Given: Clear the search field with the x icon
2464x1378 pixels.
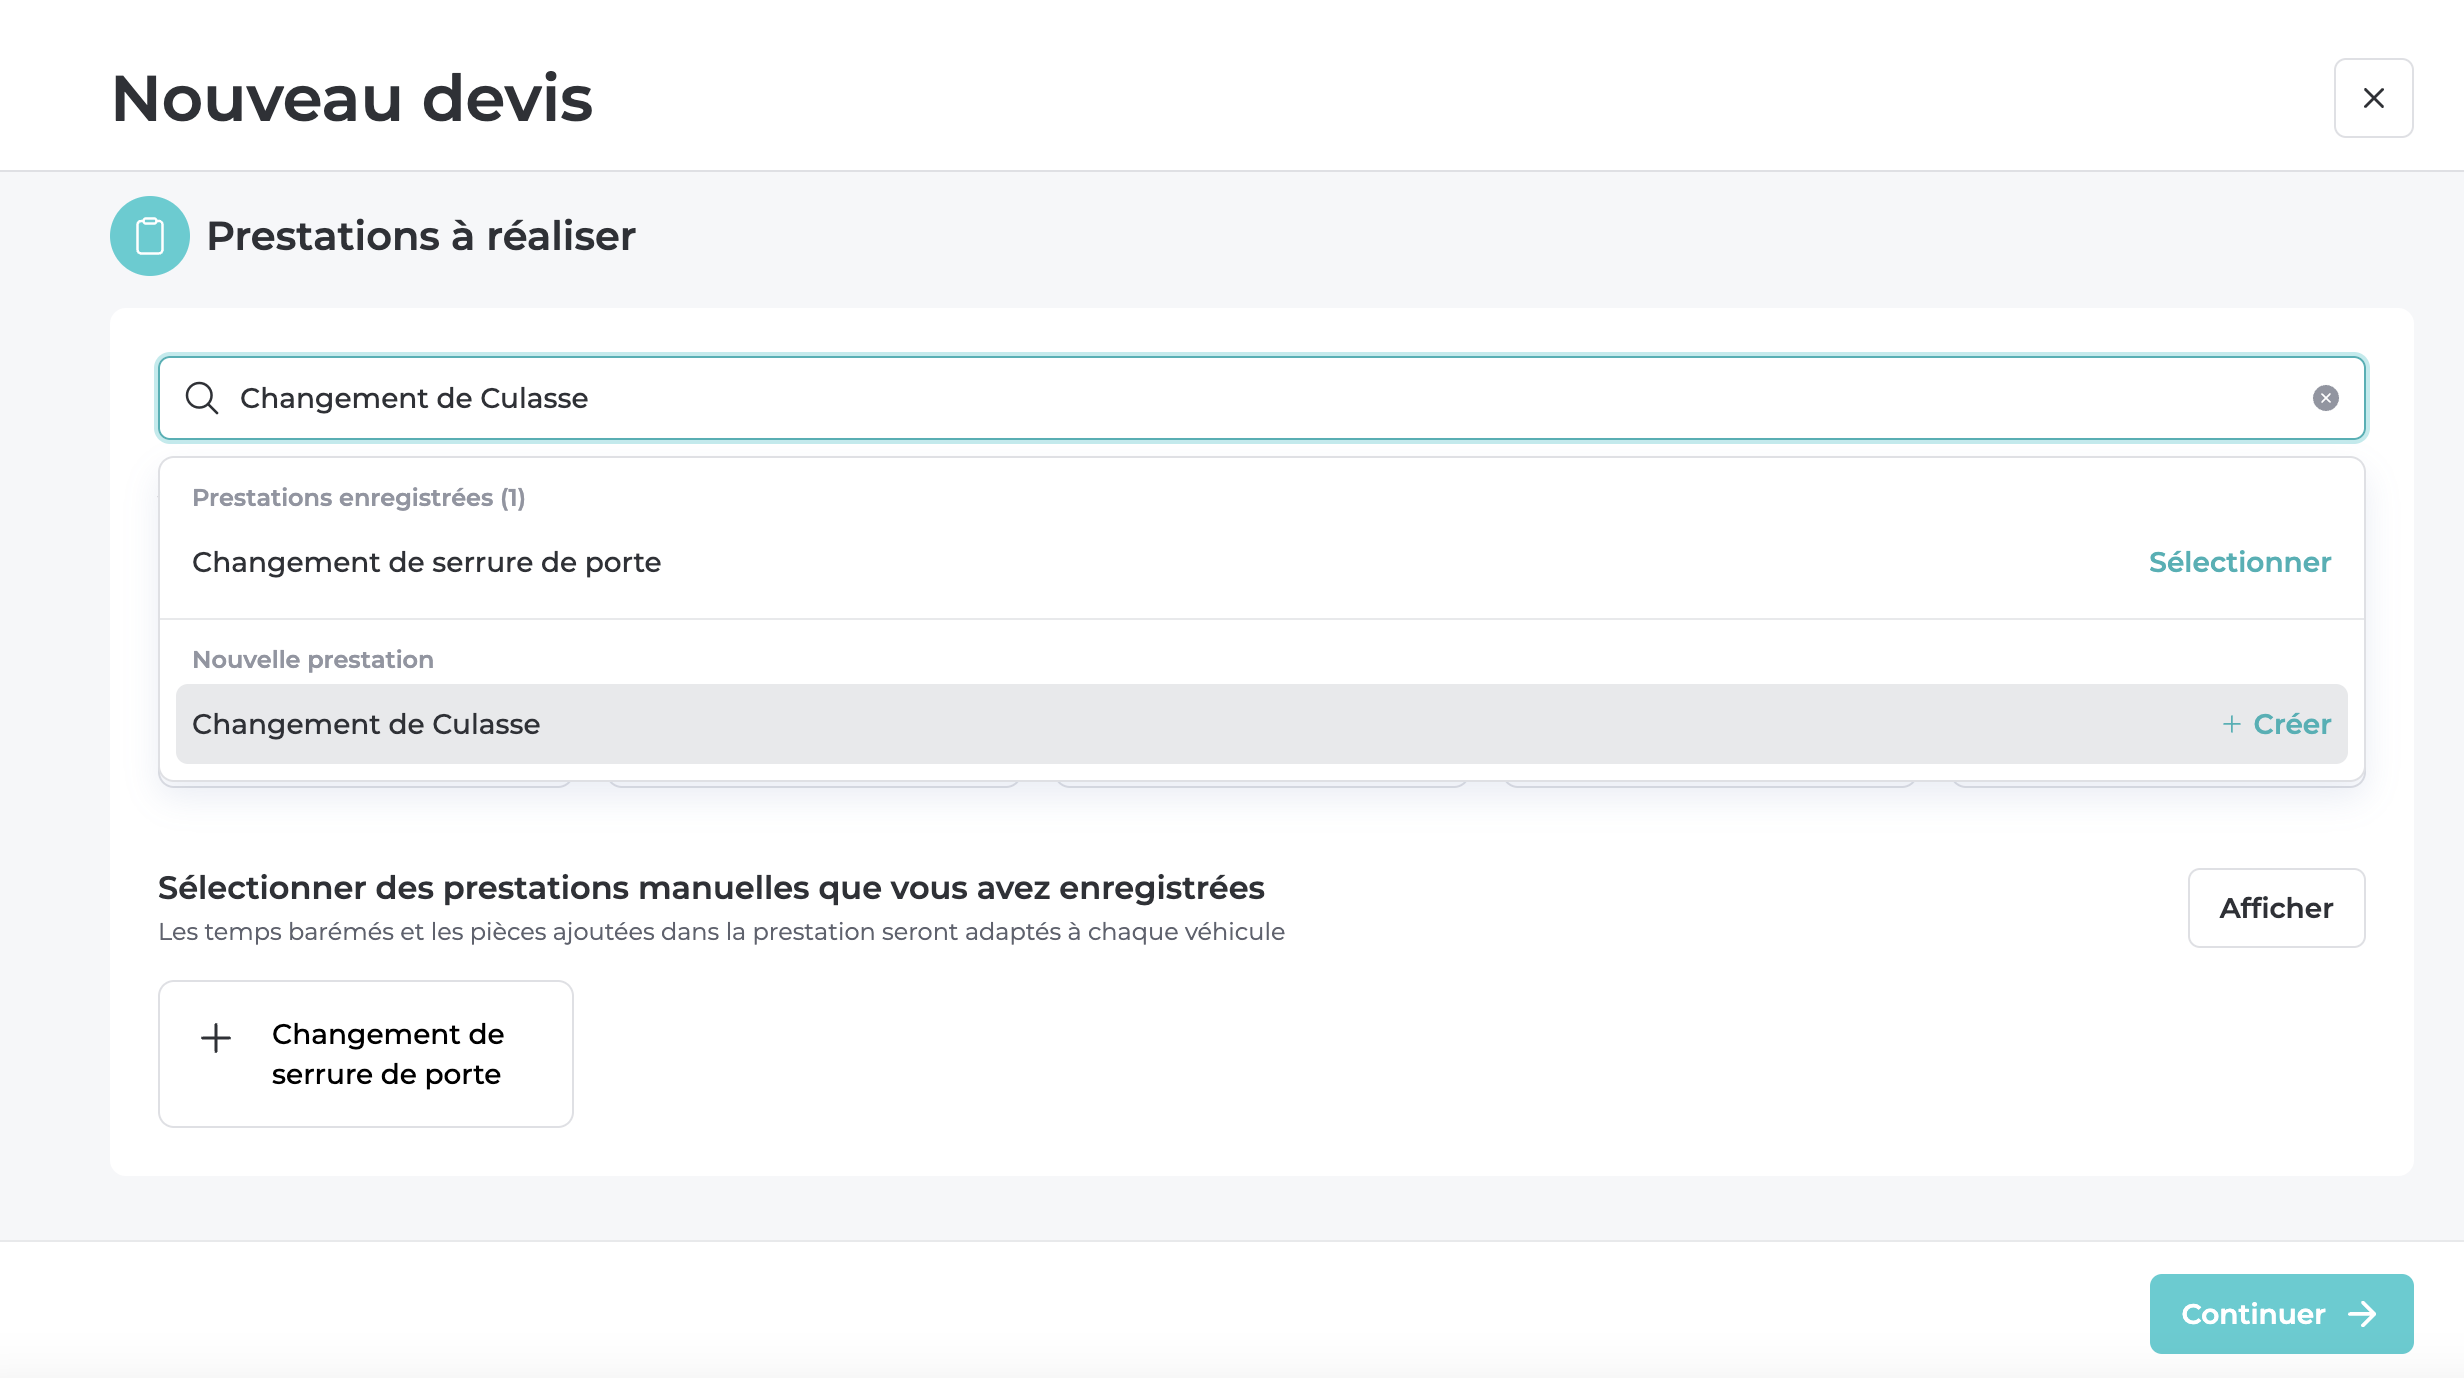Looking at the screenshot, I should coord(2325,398).
